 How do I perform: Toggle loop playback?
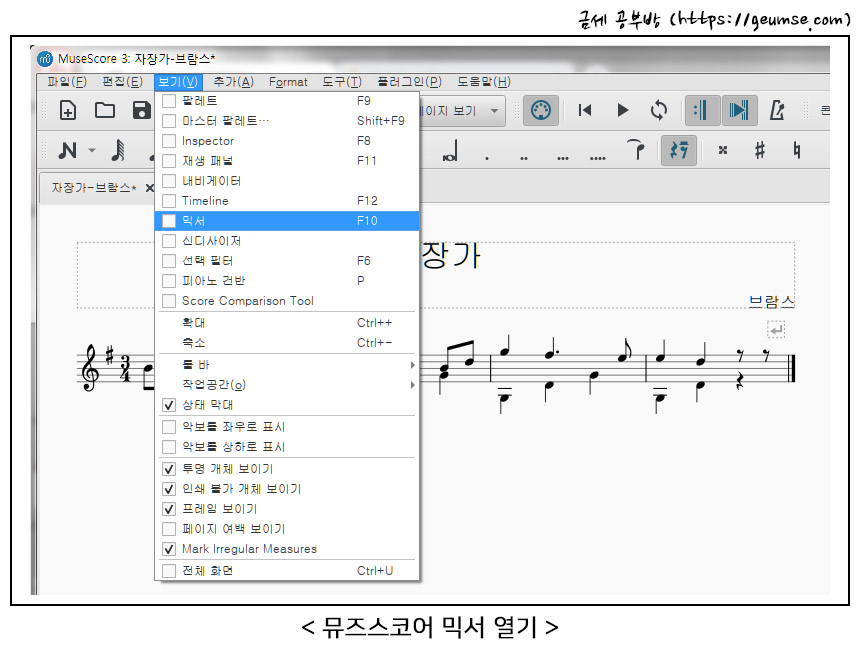[x=659, y=110]
